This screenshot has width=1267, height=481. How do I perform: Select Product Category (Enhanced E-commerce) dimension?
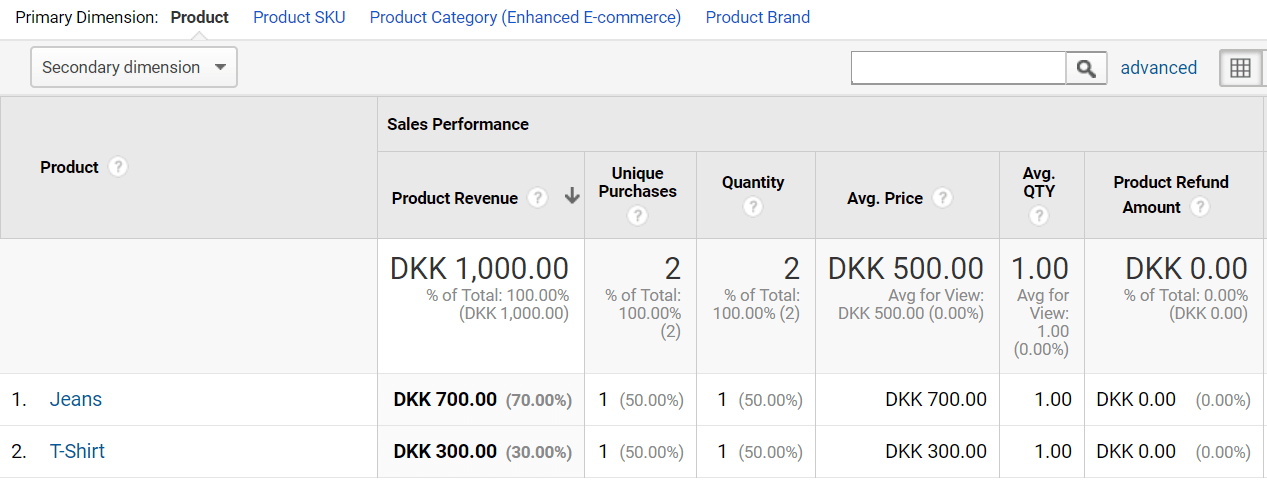coord(525,17)
